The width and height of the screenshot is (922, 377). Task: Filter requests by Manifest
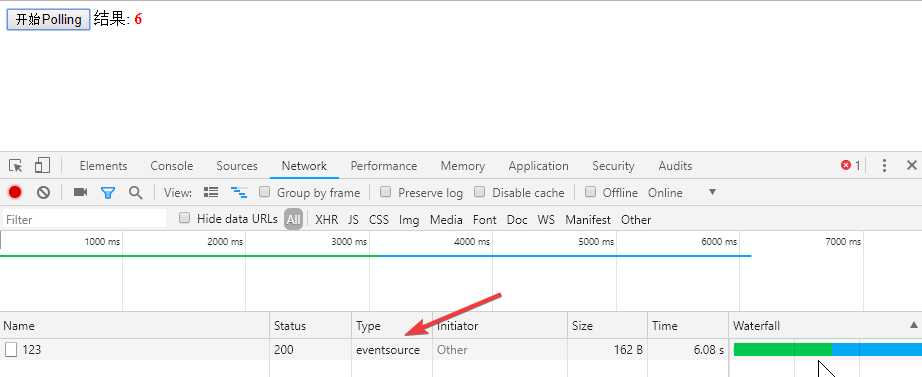coord(588,220)
